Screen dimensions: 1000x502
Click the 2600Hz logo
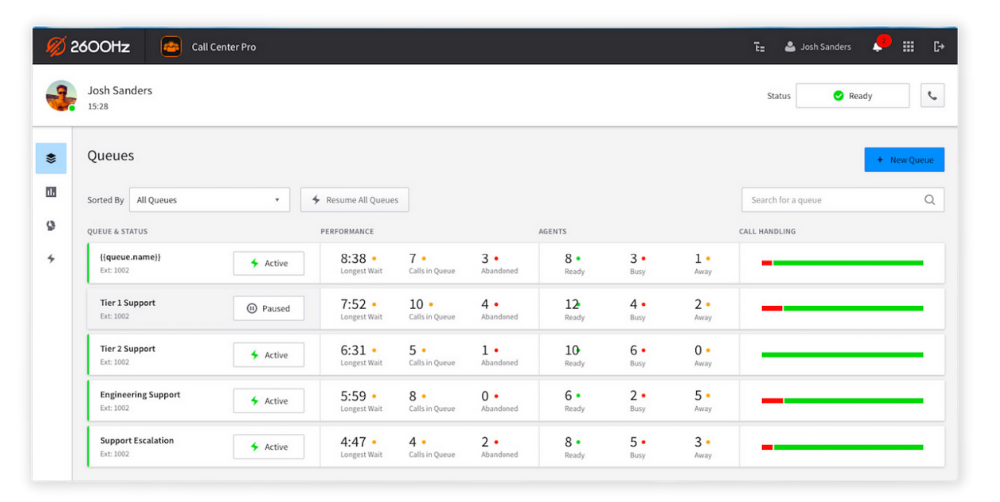click(88, 47)
